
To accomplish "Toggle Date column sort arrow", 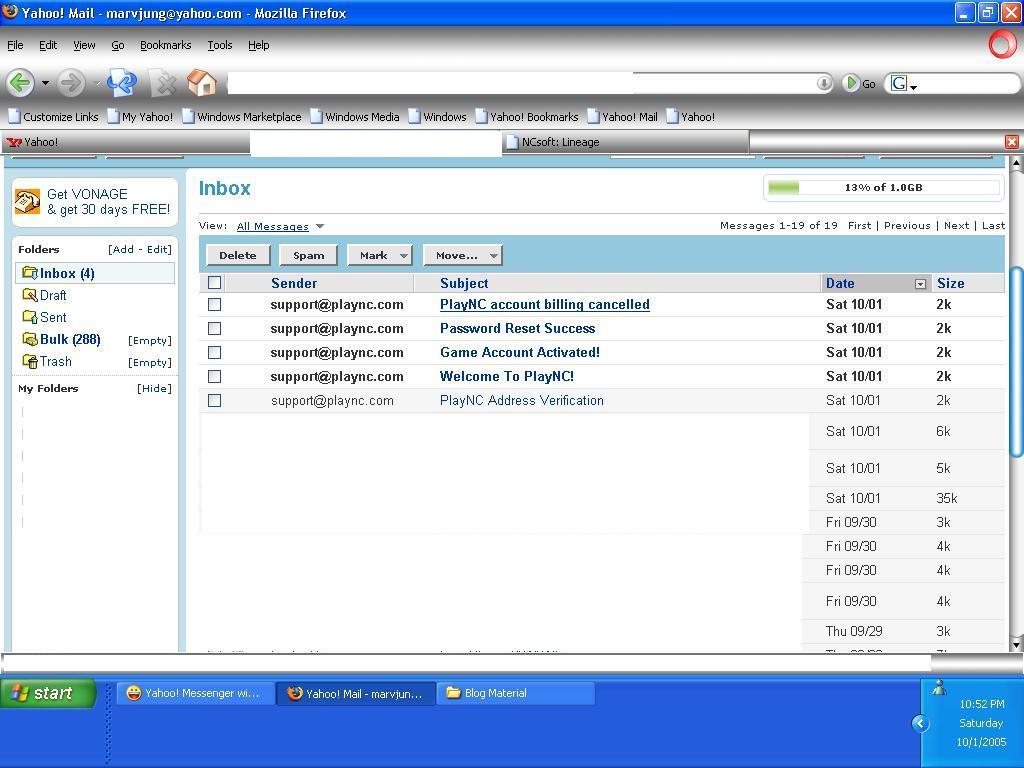I will 920,283.
